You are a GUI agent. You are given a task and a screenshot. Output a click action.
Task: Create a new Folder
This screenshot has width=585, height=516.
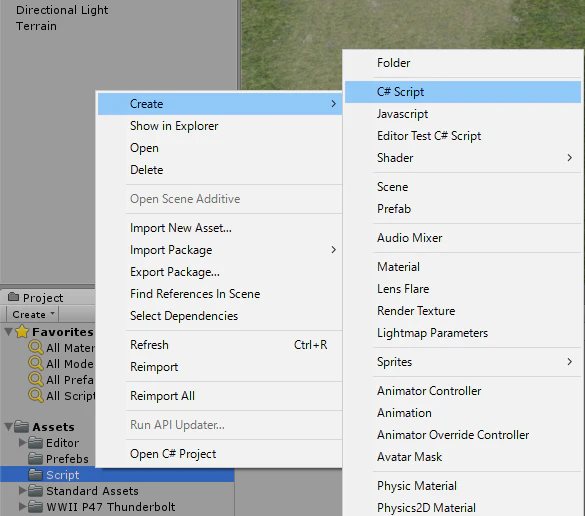(463, 63)
